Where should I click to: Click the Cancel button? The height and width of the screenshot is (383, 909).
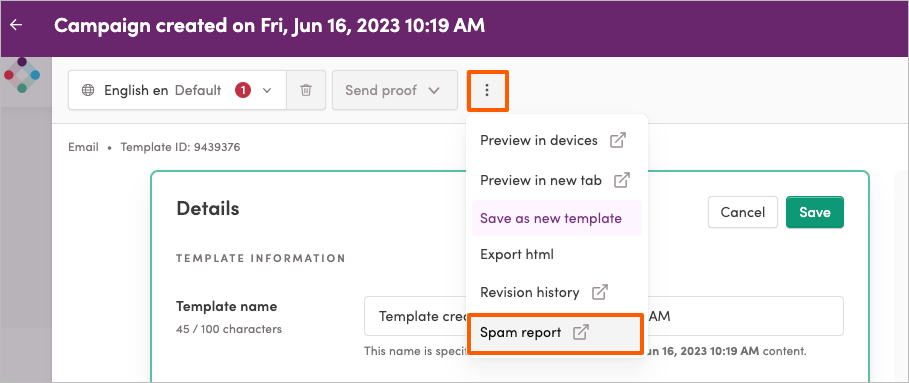tap(743, 212)
